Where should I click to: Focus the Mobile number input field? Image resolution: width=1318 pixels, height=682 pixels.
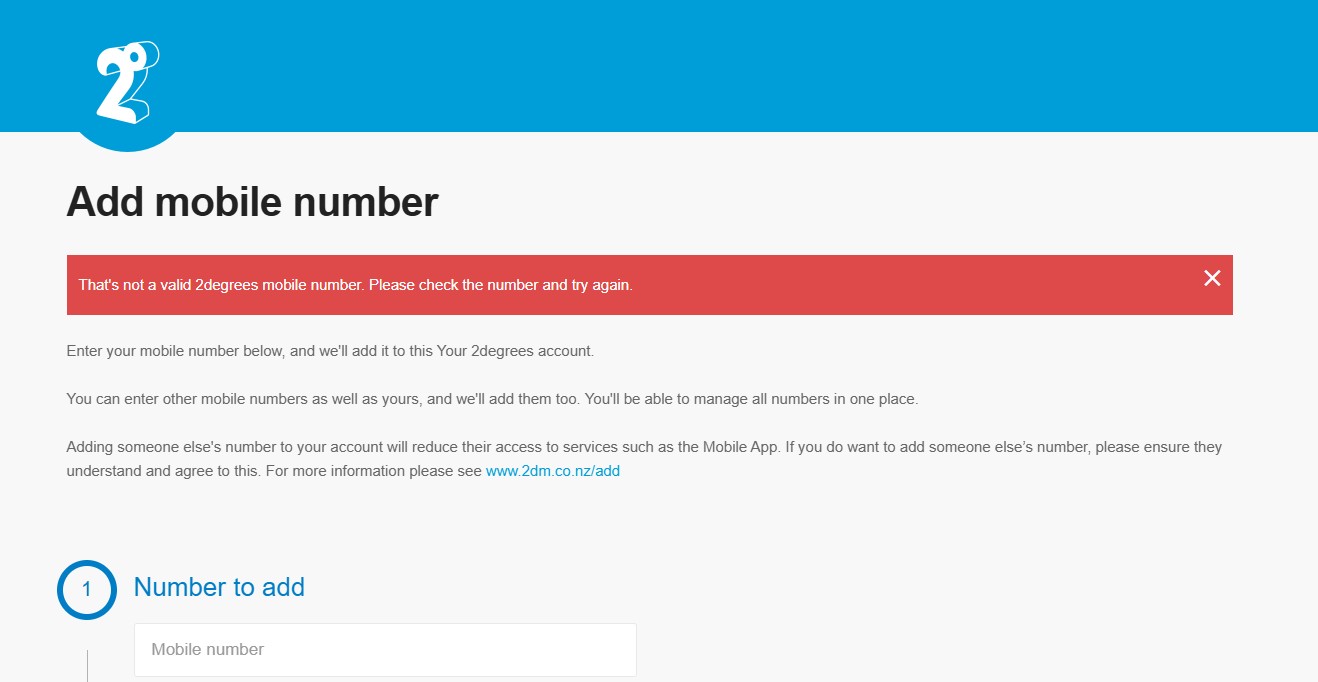[x=385, y=650]
